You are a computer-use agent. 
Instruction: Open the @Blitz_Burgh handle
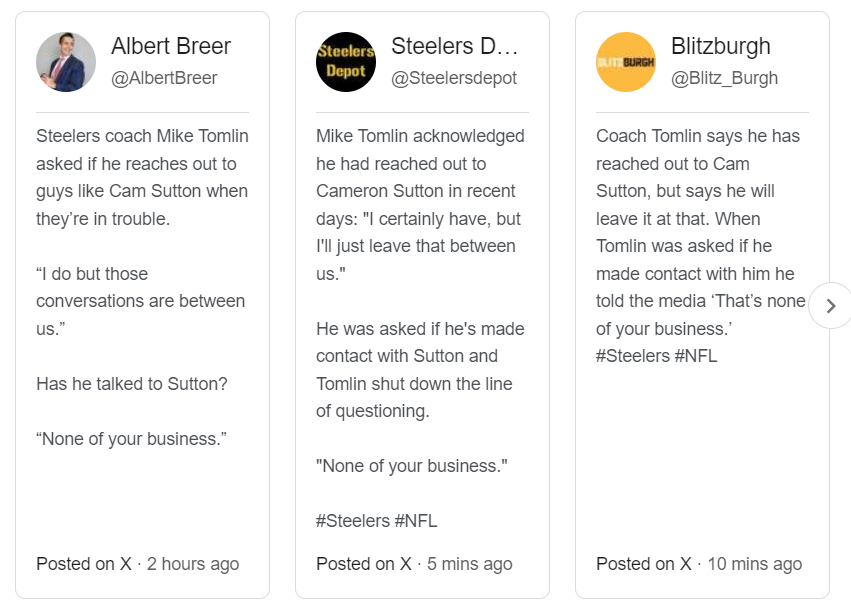pos(724,78)
